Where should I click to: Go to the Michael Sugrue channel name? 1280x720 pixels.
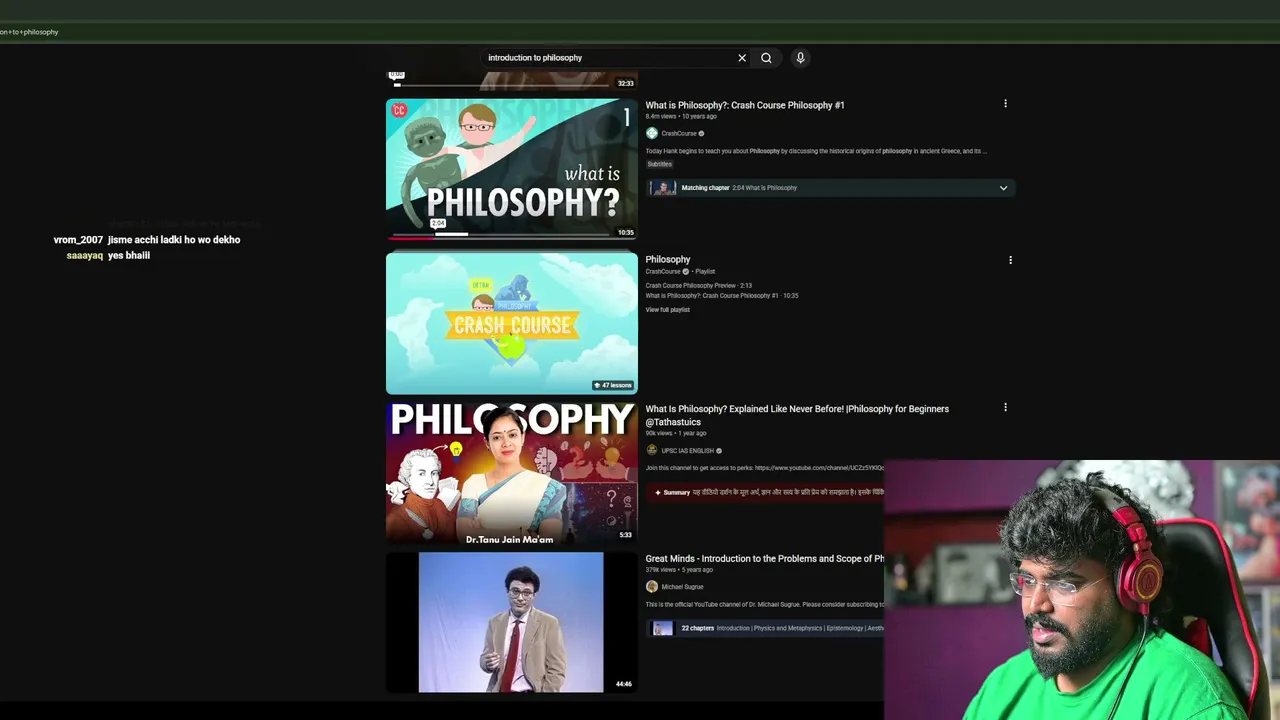pos(682,587)
